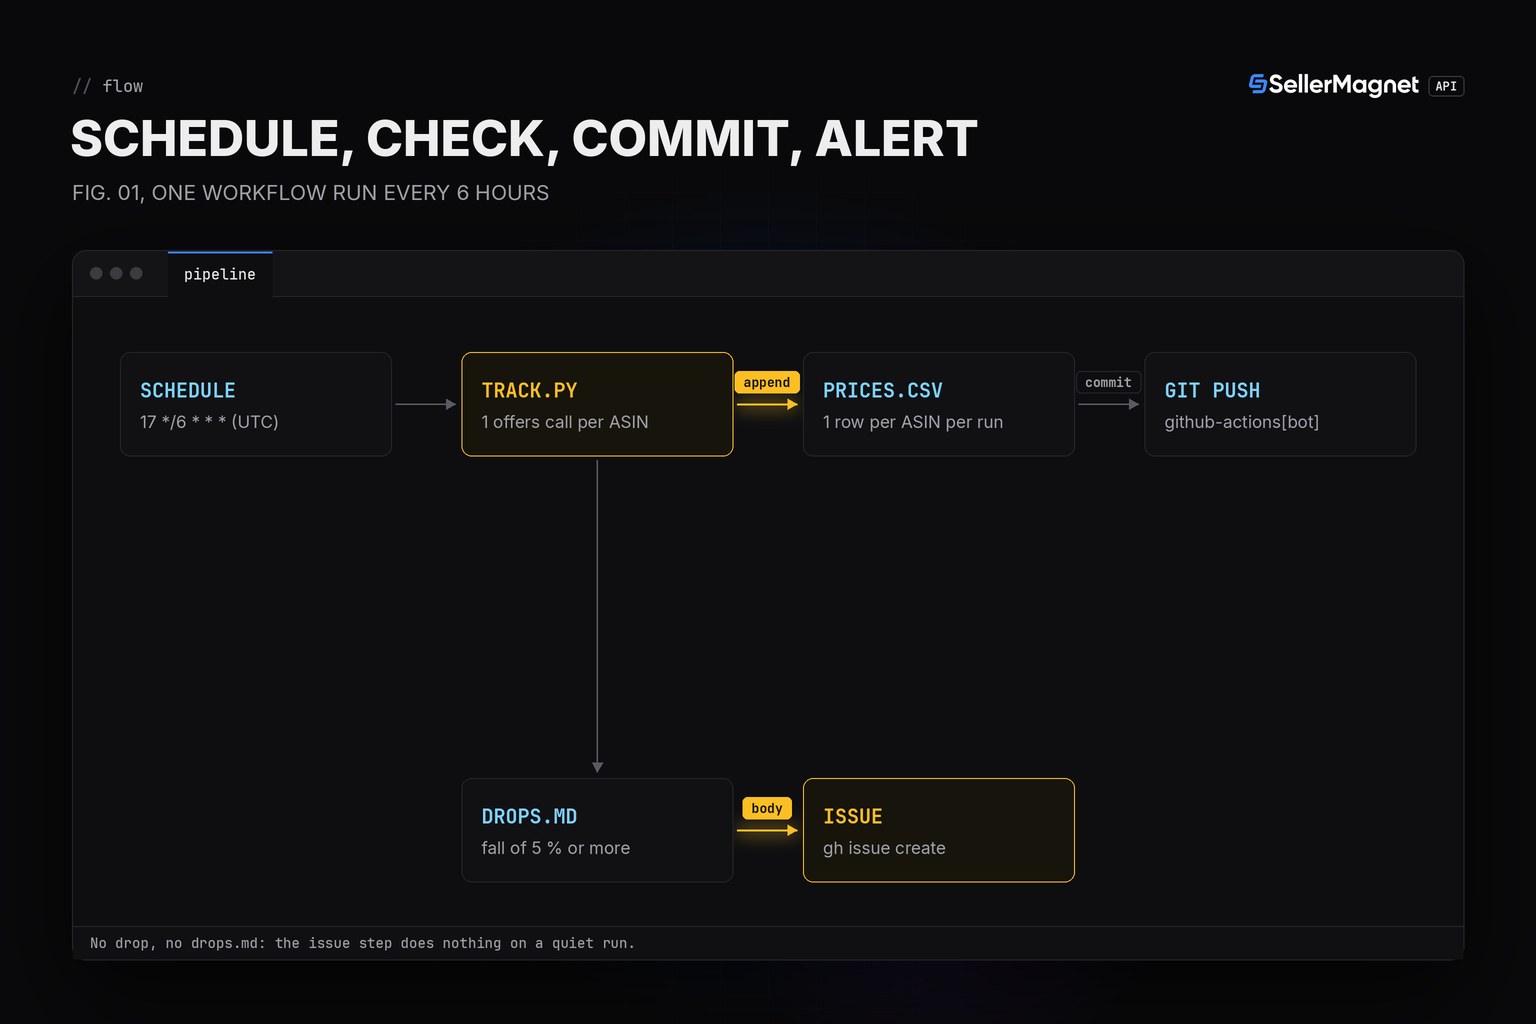Click the commit edge label
The height and width of the screenshot is (1024, 1536).
(1108, 382)
